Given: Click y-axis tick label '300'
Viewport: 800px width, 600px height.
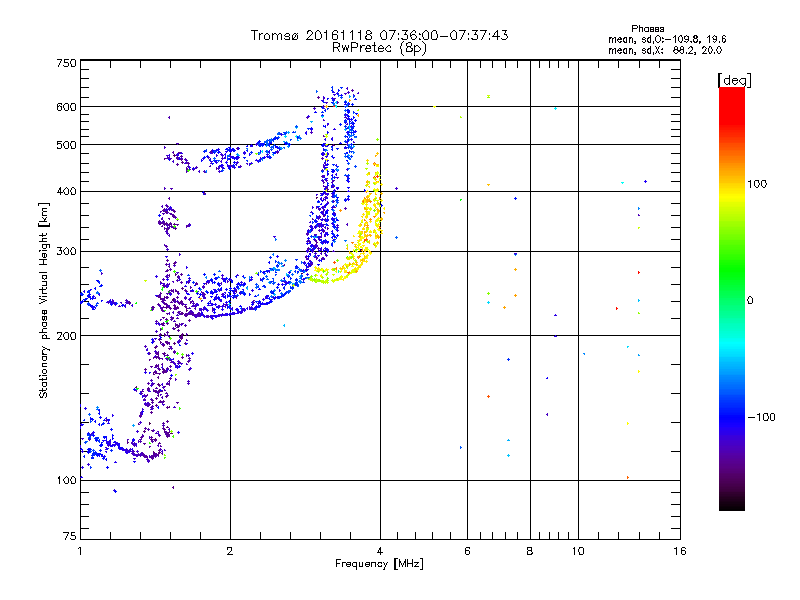Looking at the screenshot, I should tap(66, 252).
